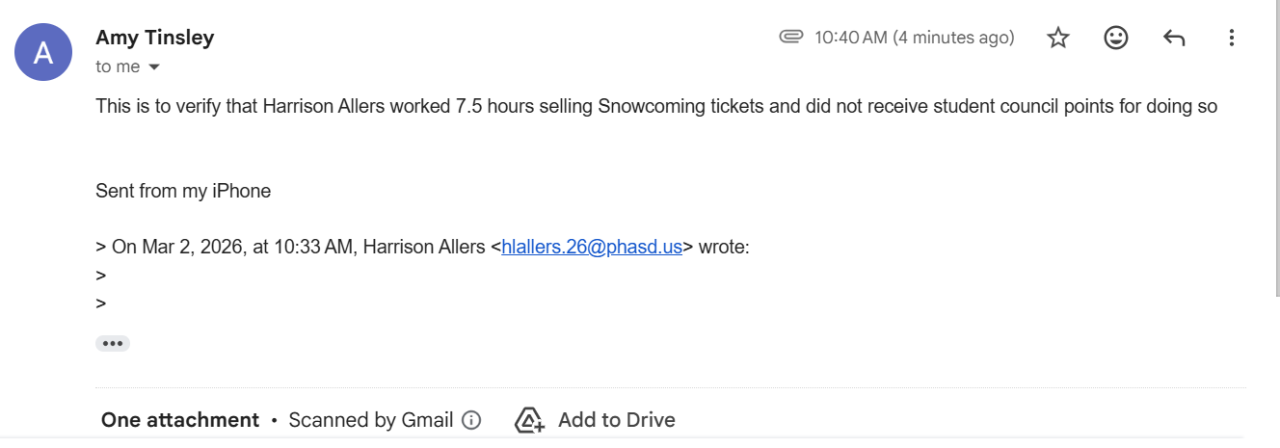The width and height of the screenshot is (1280, 448).
Task: Expand recipient details arrow next to "to me"
Action: tap(154, 67)
